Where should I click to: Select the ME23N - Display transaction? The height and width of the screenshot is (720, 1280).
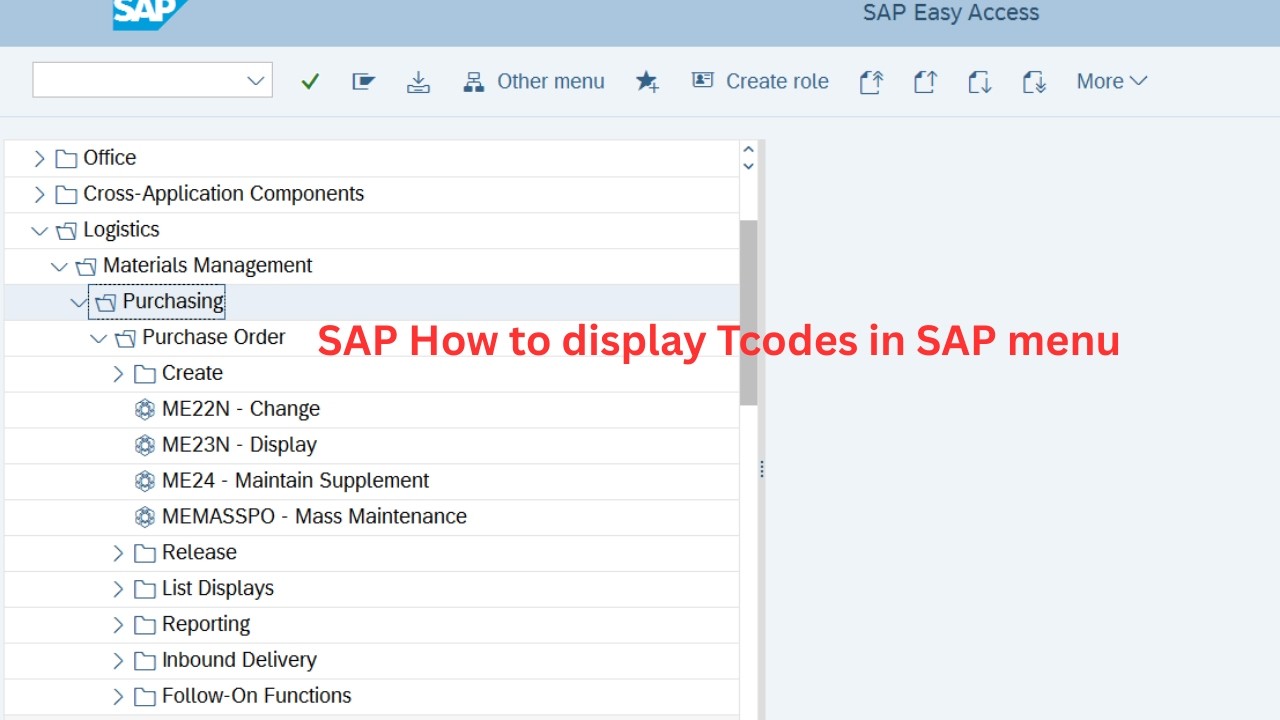(239, 445)
